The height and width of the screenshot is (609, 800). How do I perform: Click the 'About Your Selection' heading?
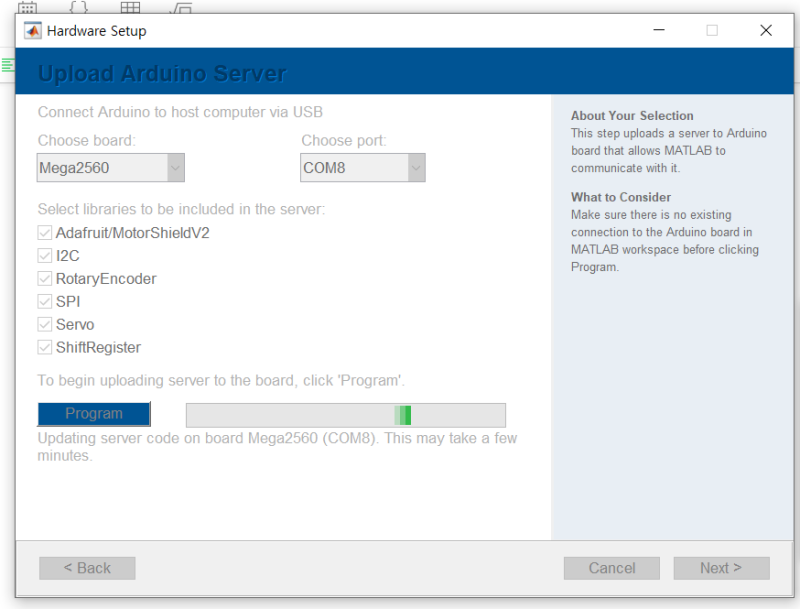(x=632, y=116)
